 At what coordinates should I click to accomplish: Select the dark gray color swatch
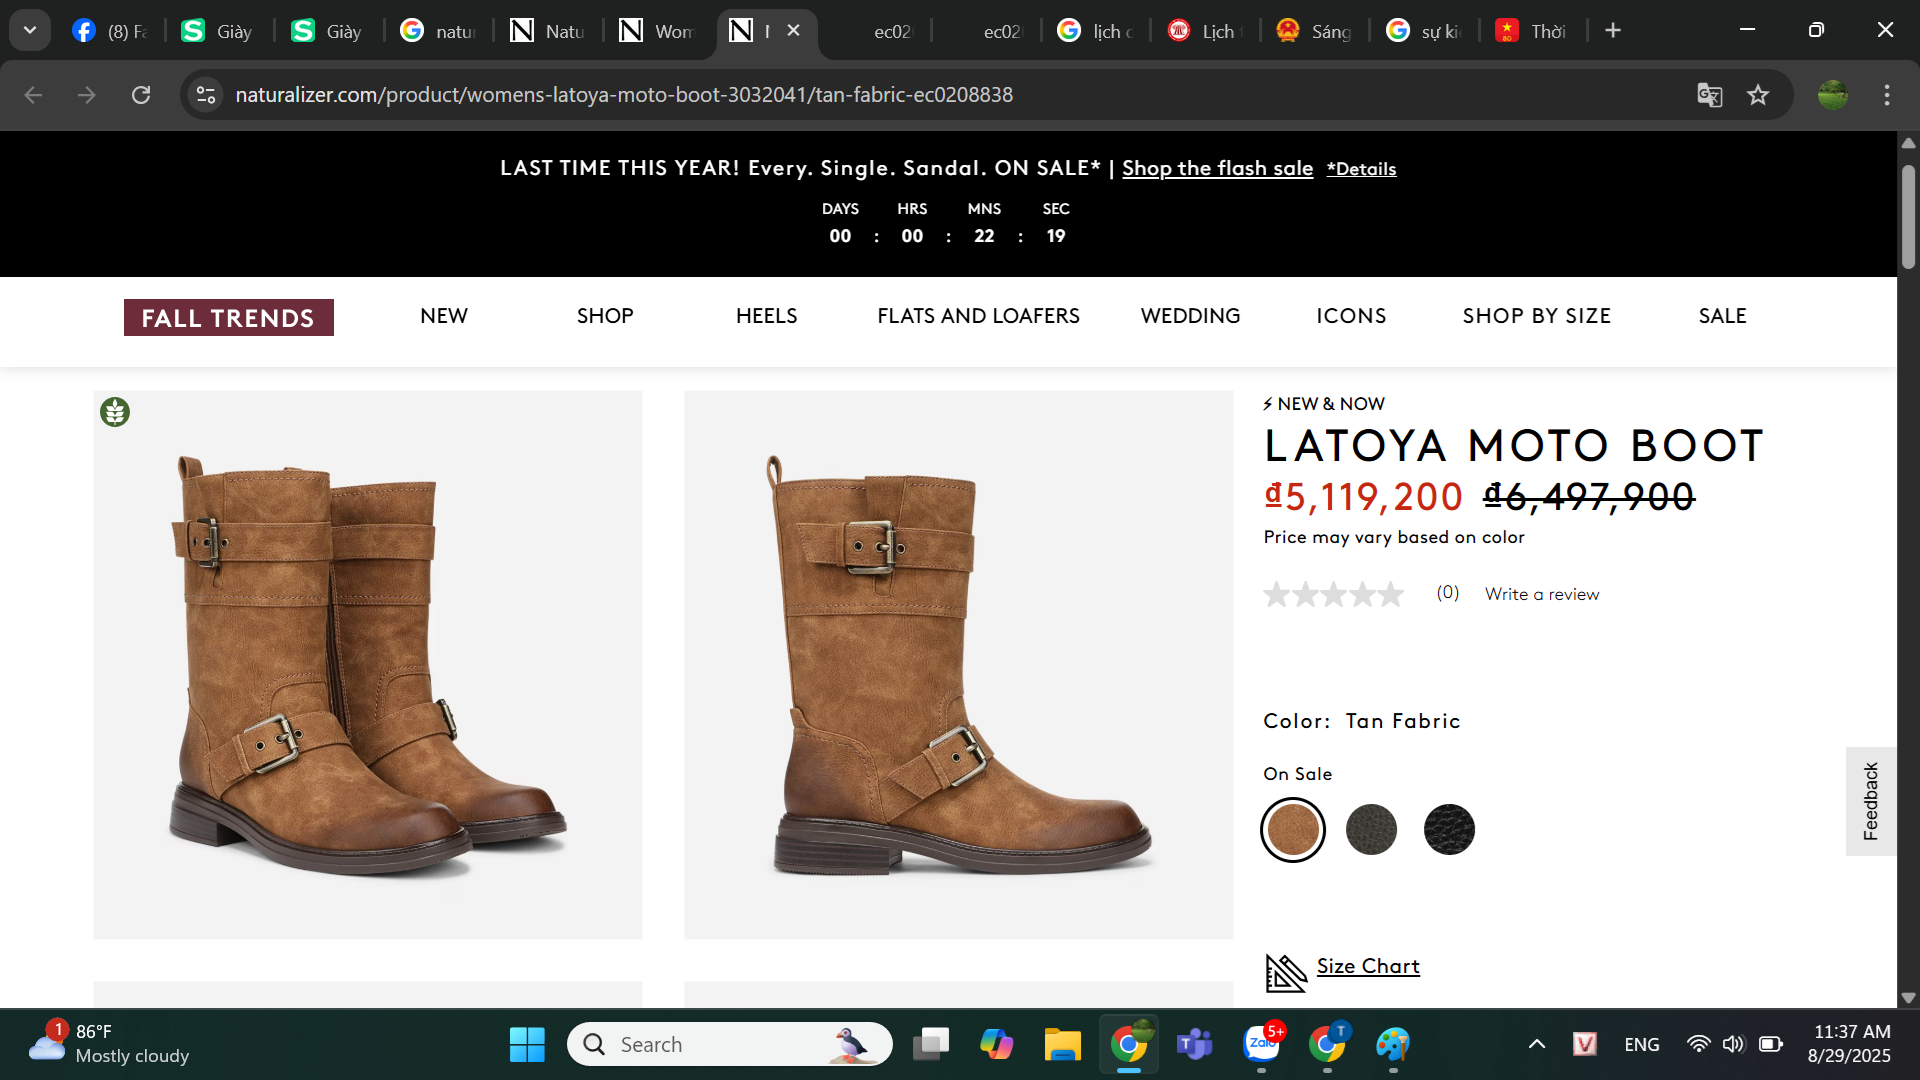click(x=1371, y=830)
